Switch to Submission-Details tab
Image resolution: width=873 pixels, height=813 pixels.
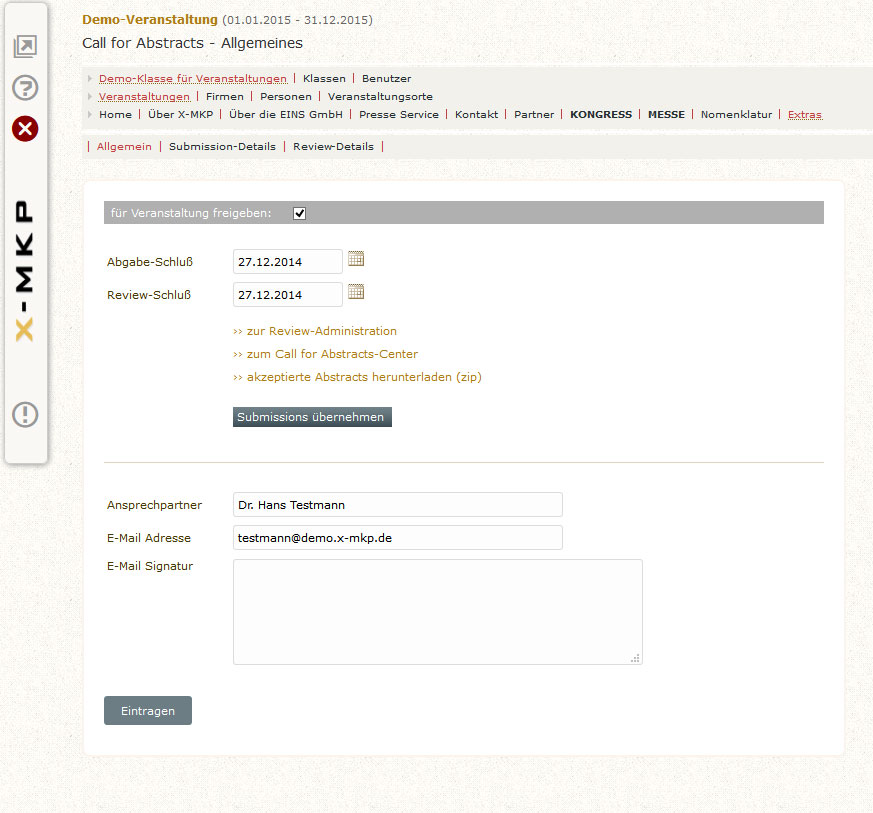click(x=222, y=146)
